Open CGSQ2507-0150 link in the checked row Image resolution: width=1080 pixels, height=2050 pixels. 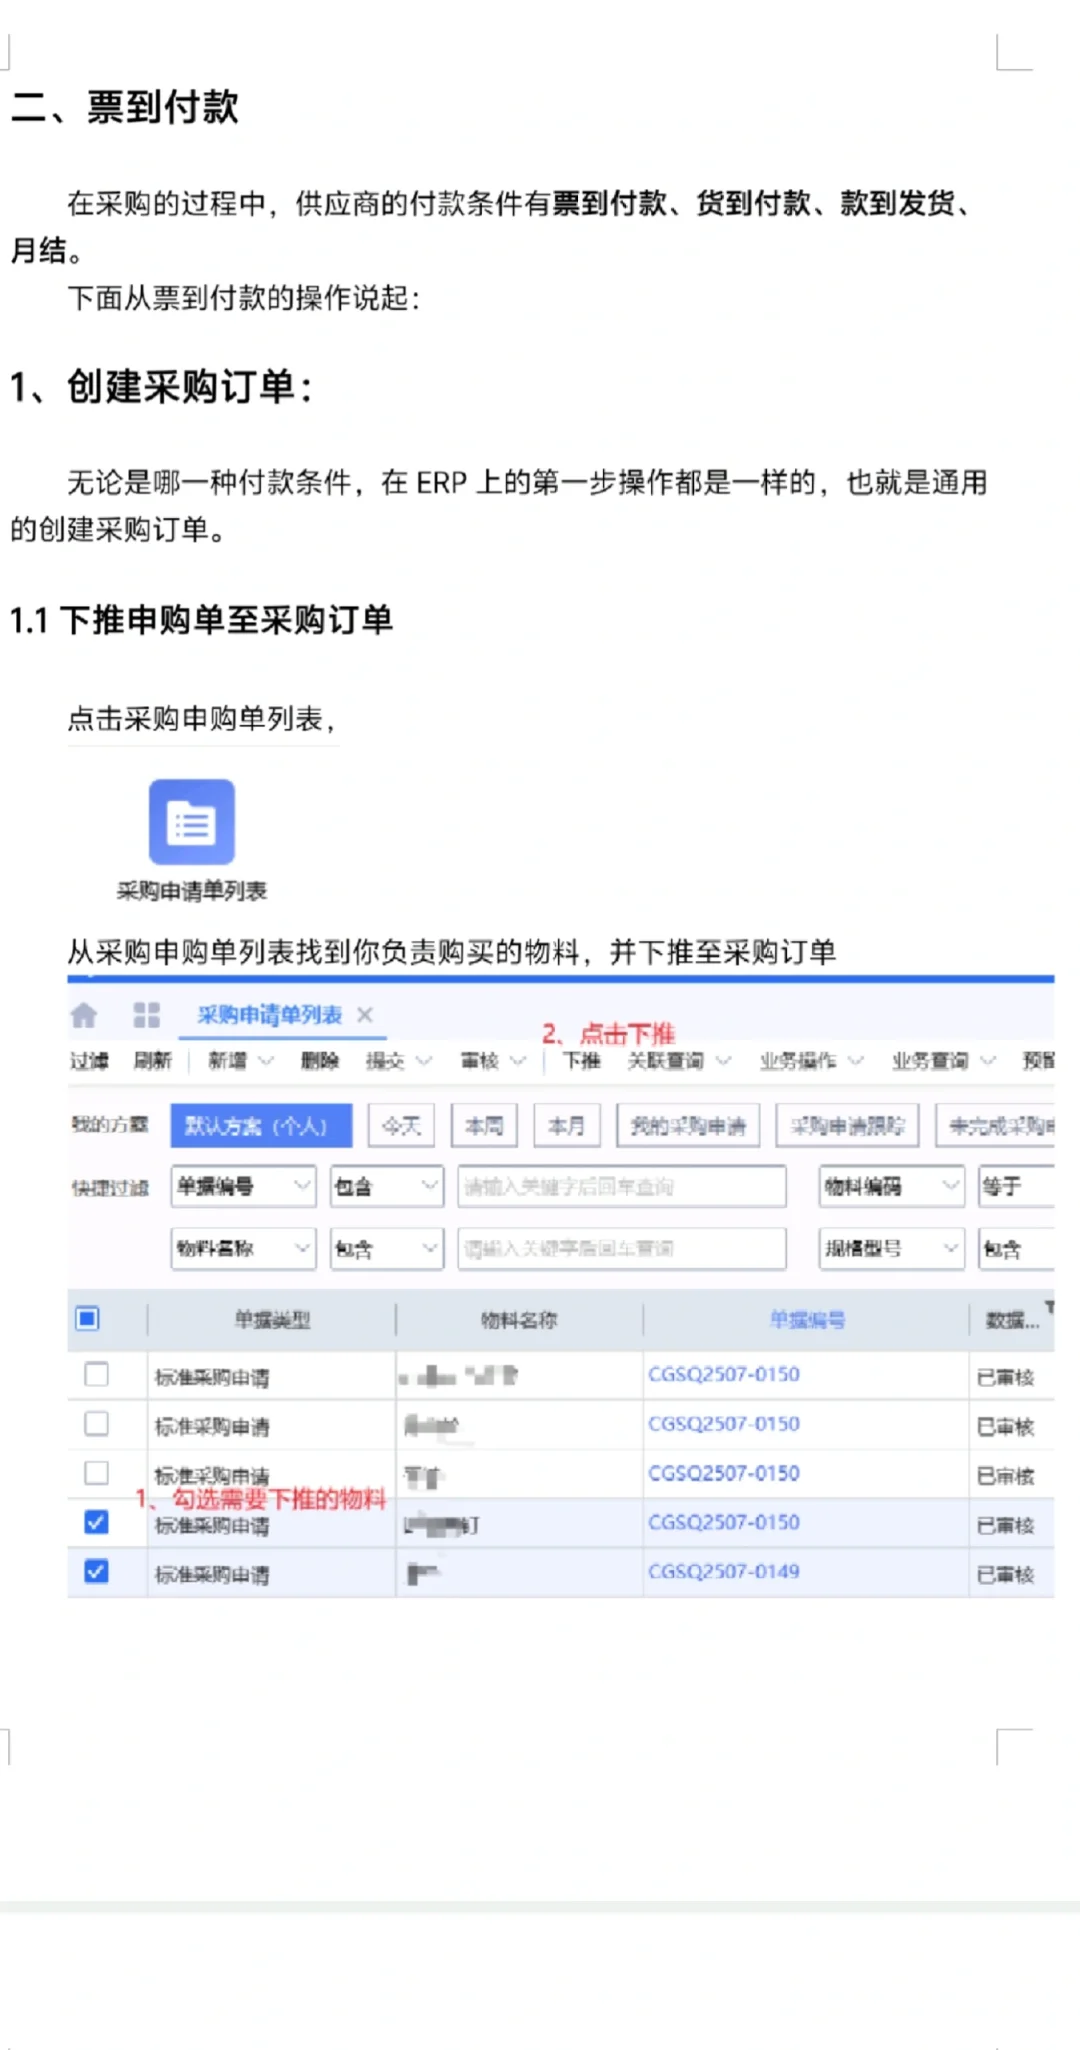pyautogui.click(x=724, y=1523)
